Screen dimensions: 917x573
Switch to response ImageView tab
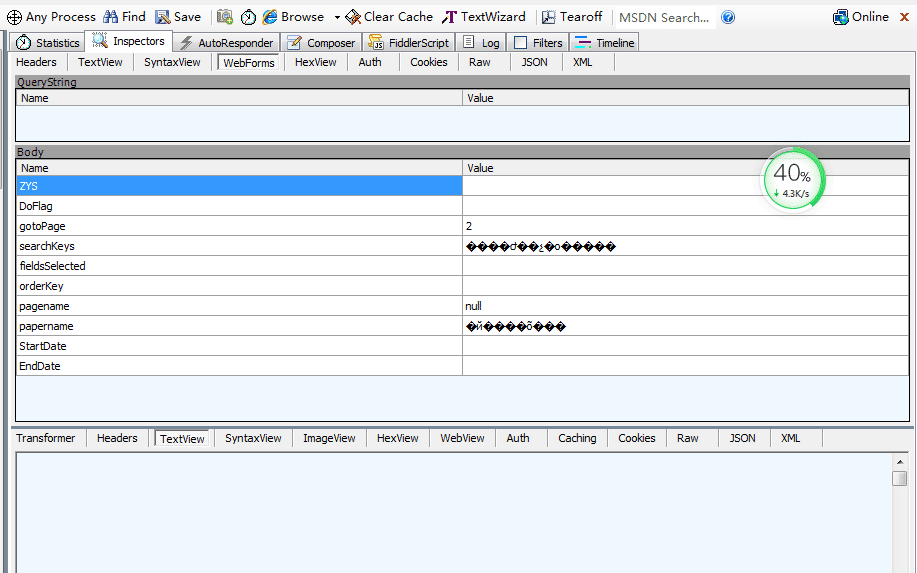pyautogui.click(x=329, y=438)
